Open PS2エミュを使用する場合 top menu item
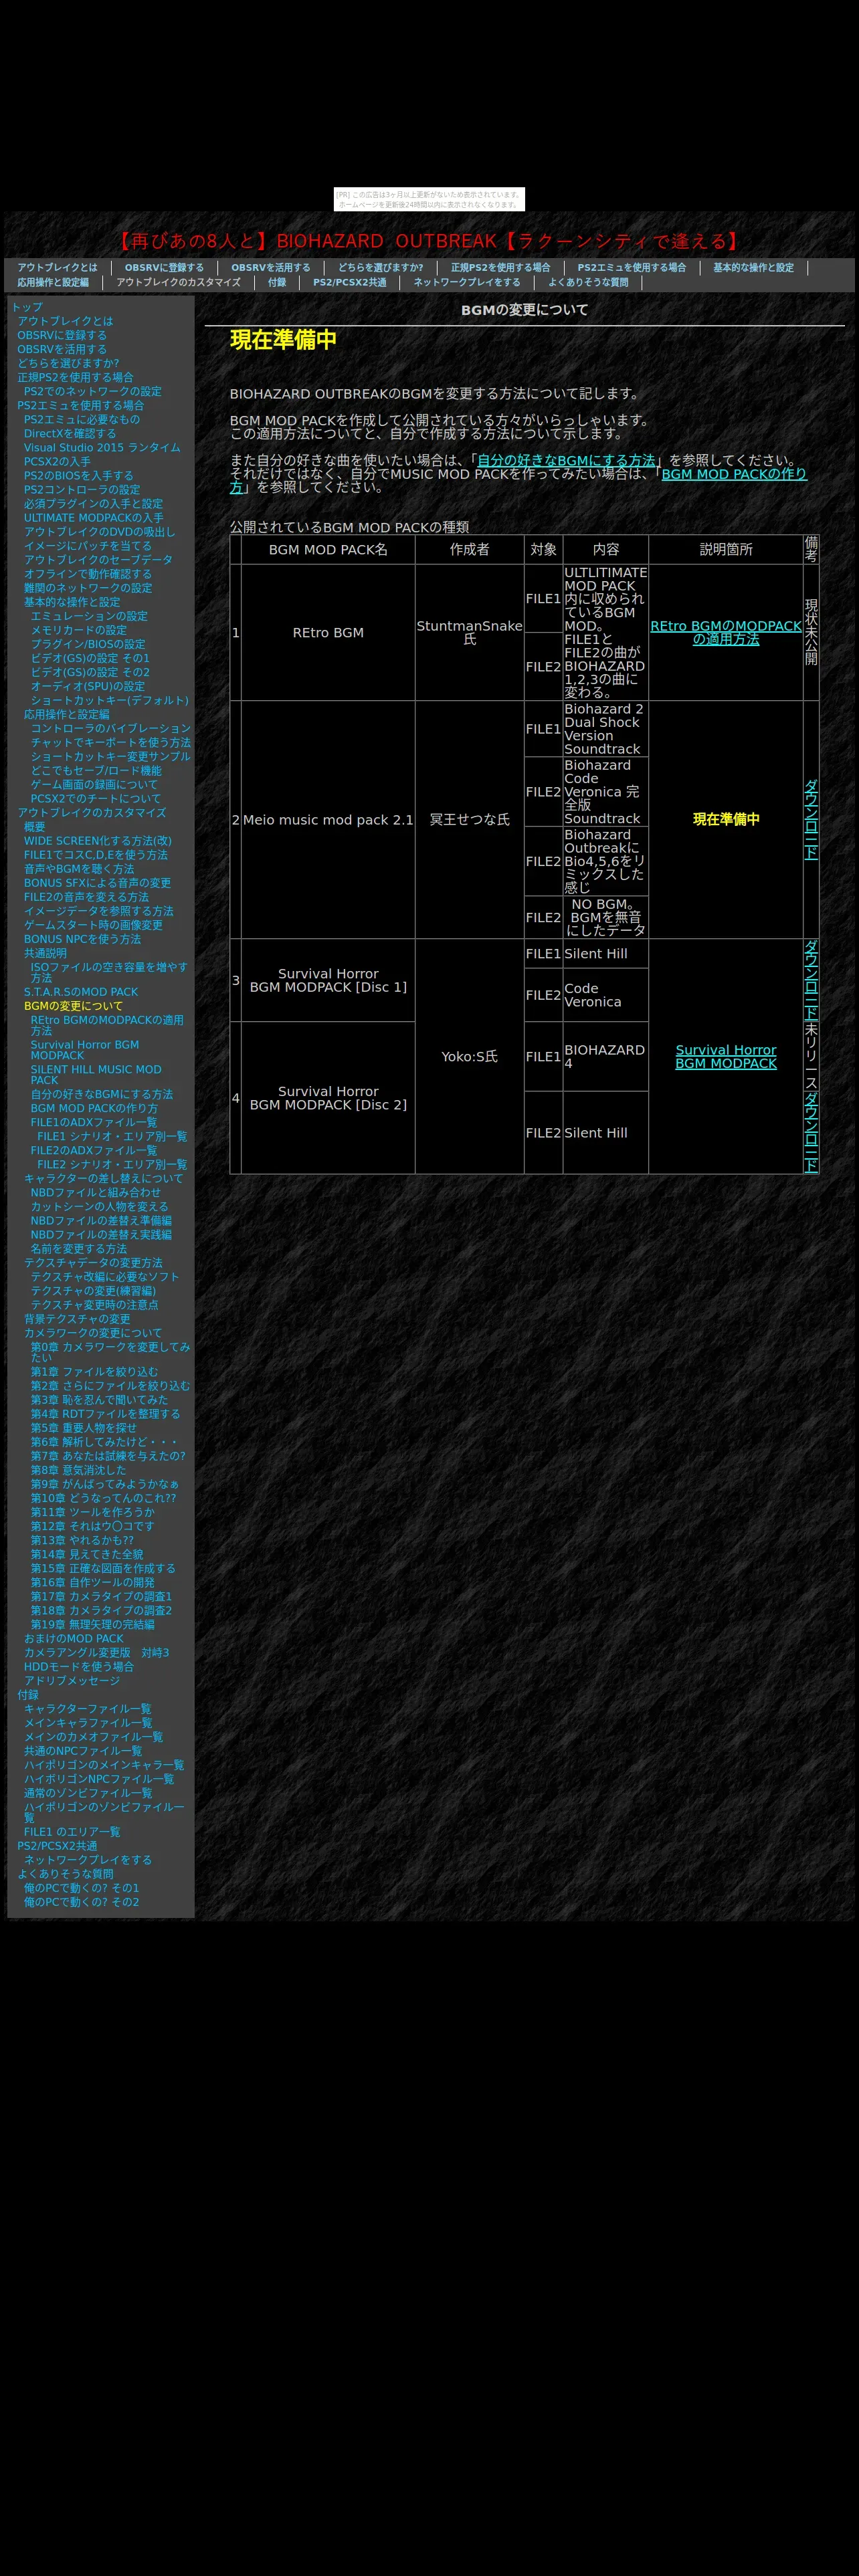Viewport: 859px width, 2576px height. (632, 268)
